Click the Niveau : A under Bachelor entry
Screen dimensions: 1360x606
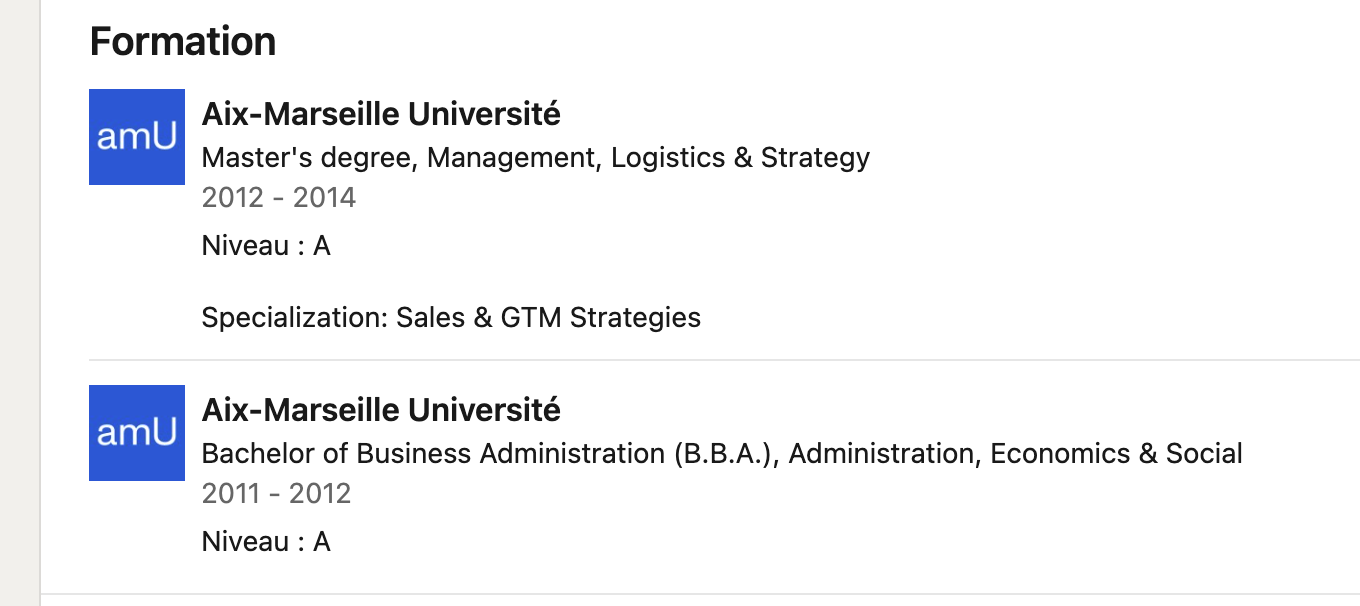pyautogui.click(x=266, y=542)
